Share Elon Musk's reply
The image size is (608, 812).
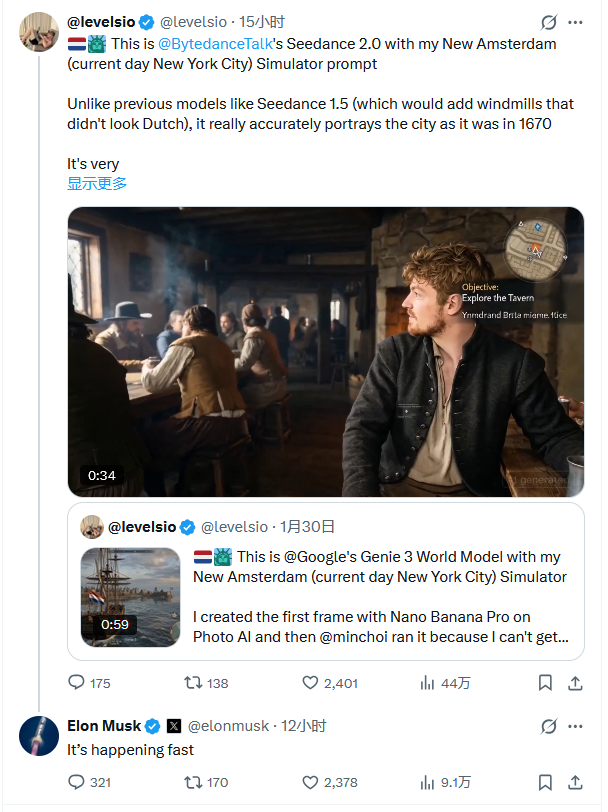point(575,782)
